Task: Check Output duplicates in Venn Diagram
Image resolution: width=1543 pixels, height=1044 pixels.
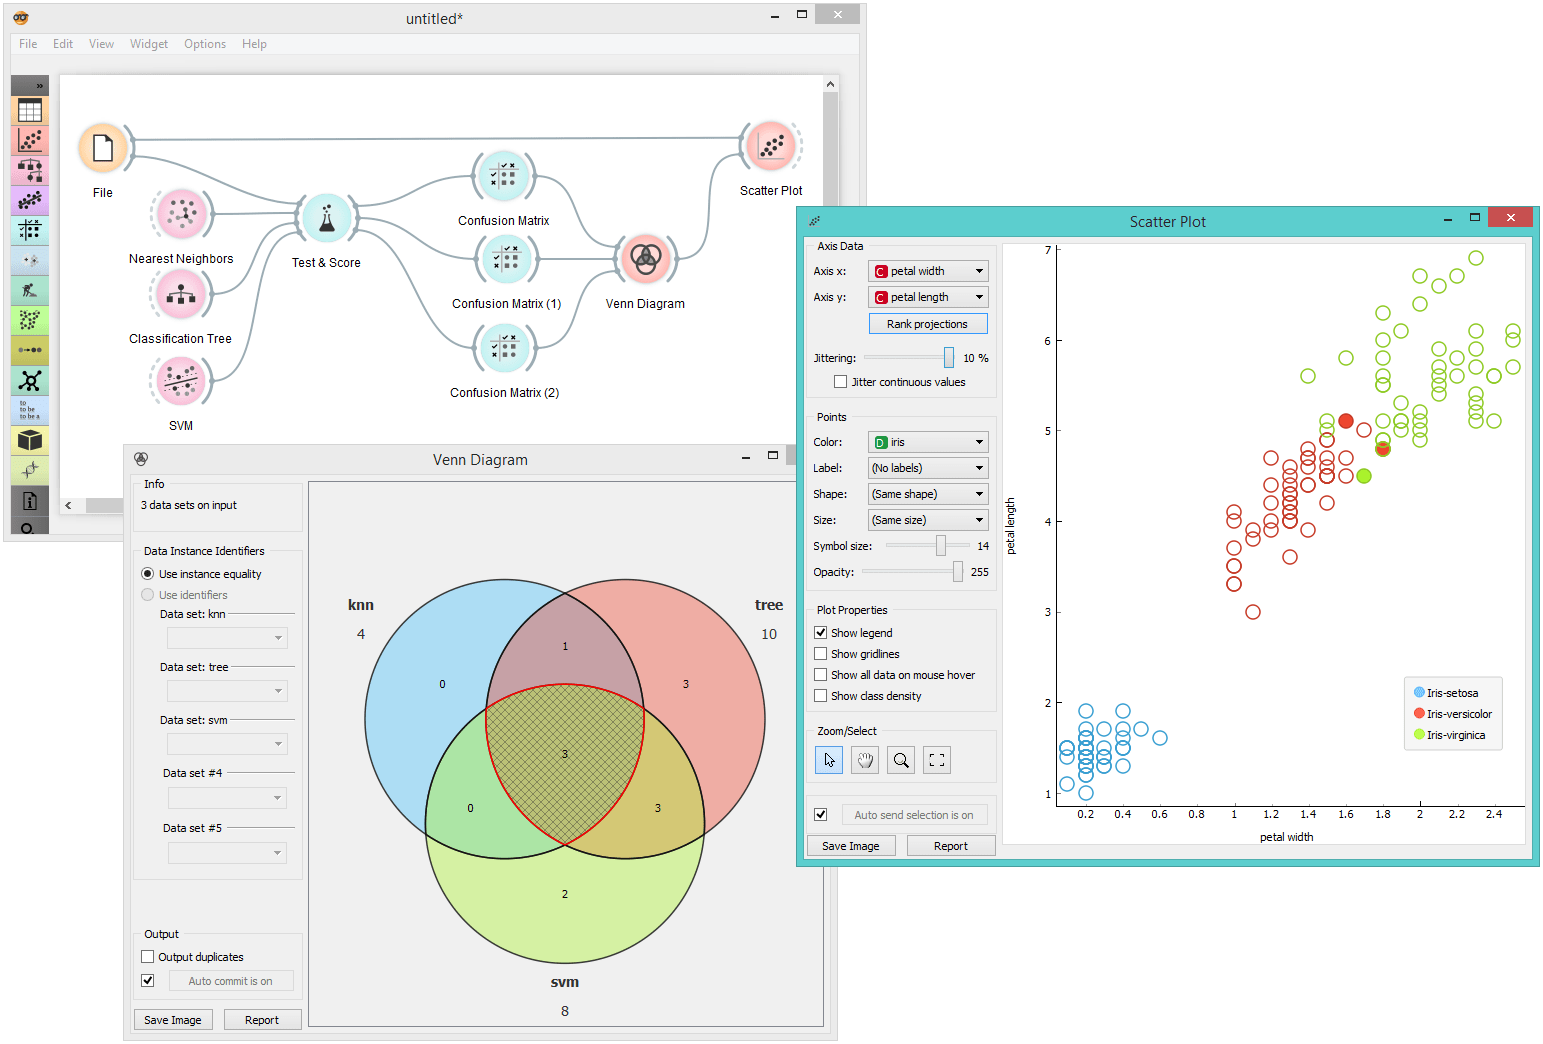Action: pyautogui.click(x=147, y=956)
